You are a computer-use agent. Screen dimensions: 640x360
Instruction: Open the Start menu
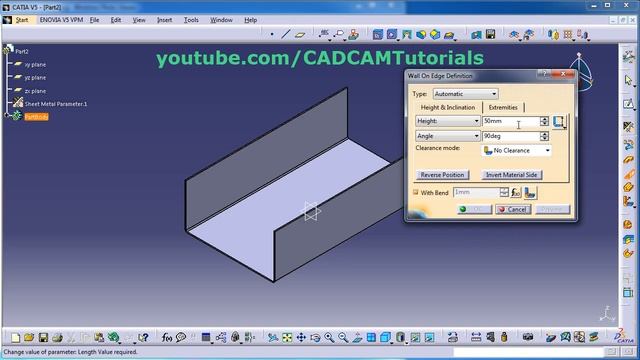click(x=22, y=20)
